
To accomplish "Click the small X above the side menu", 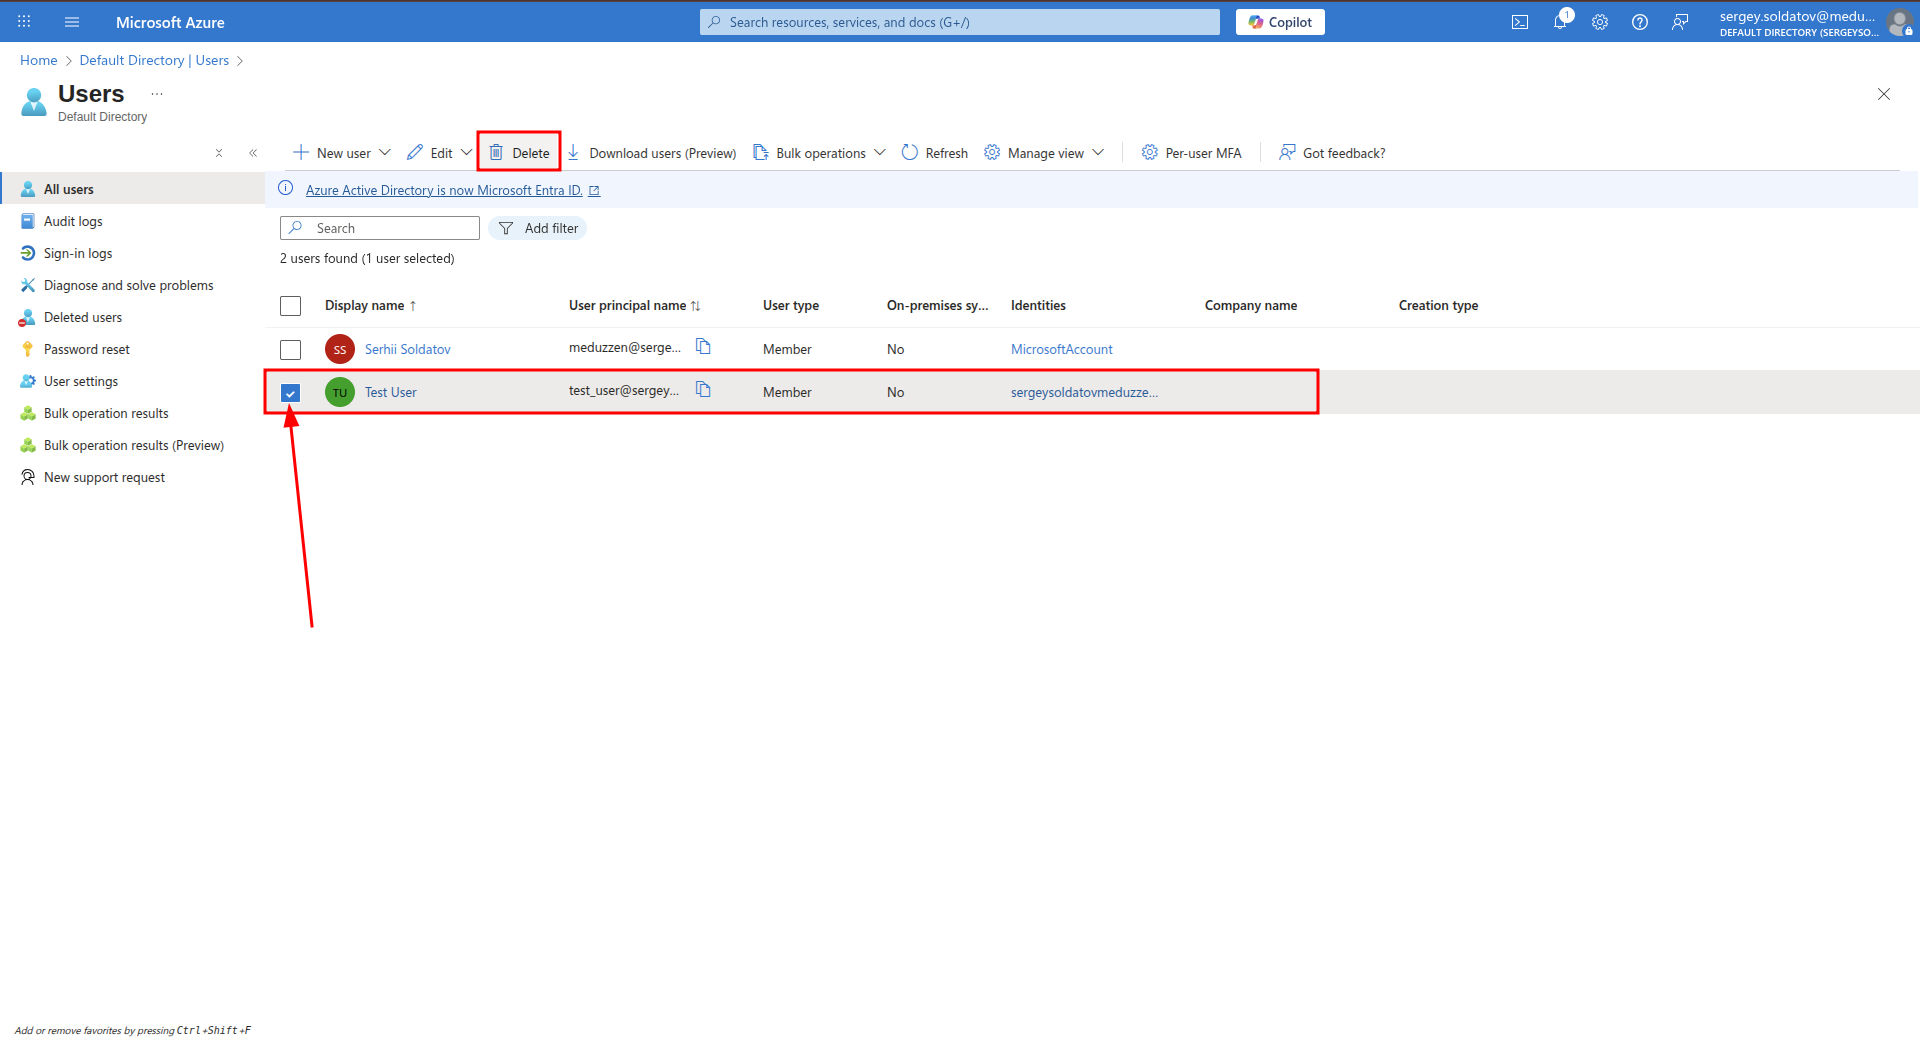I will coord(219,153).
